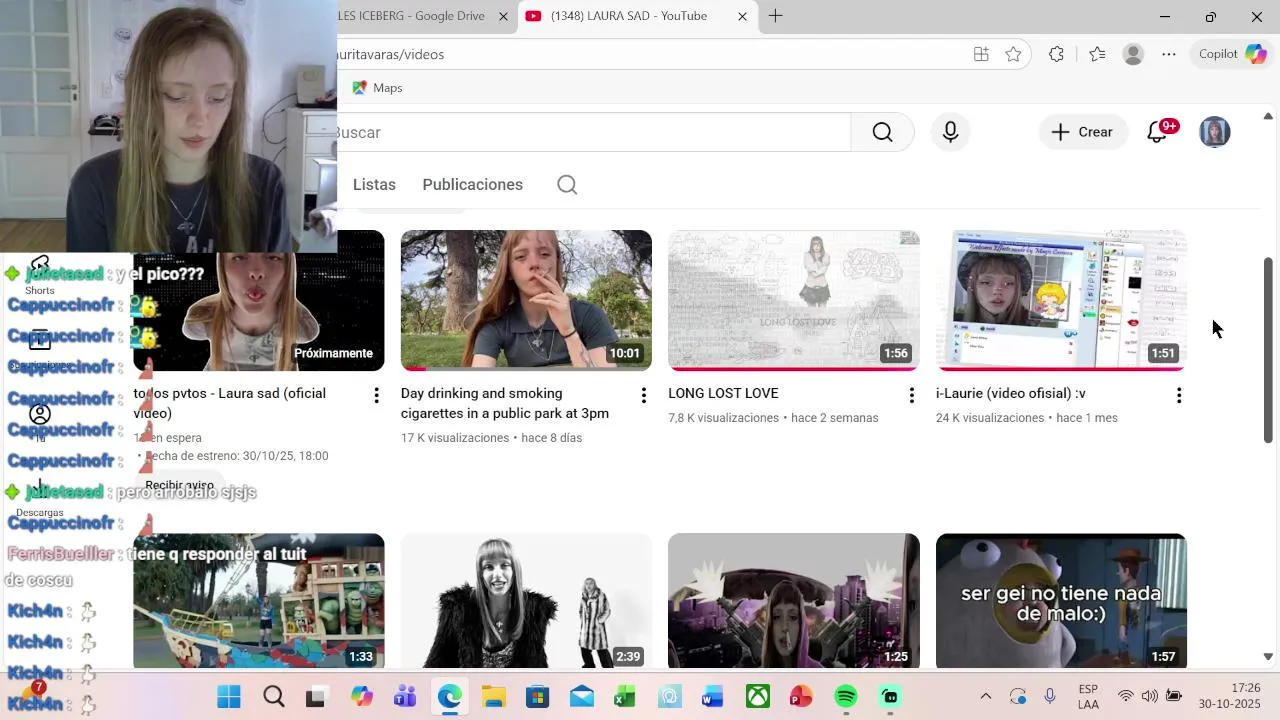This screenshot has width=1280, height=720.
Task: Click the YouTube search magnifier button
Action: 882,132
